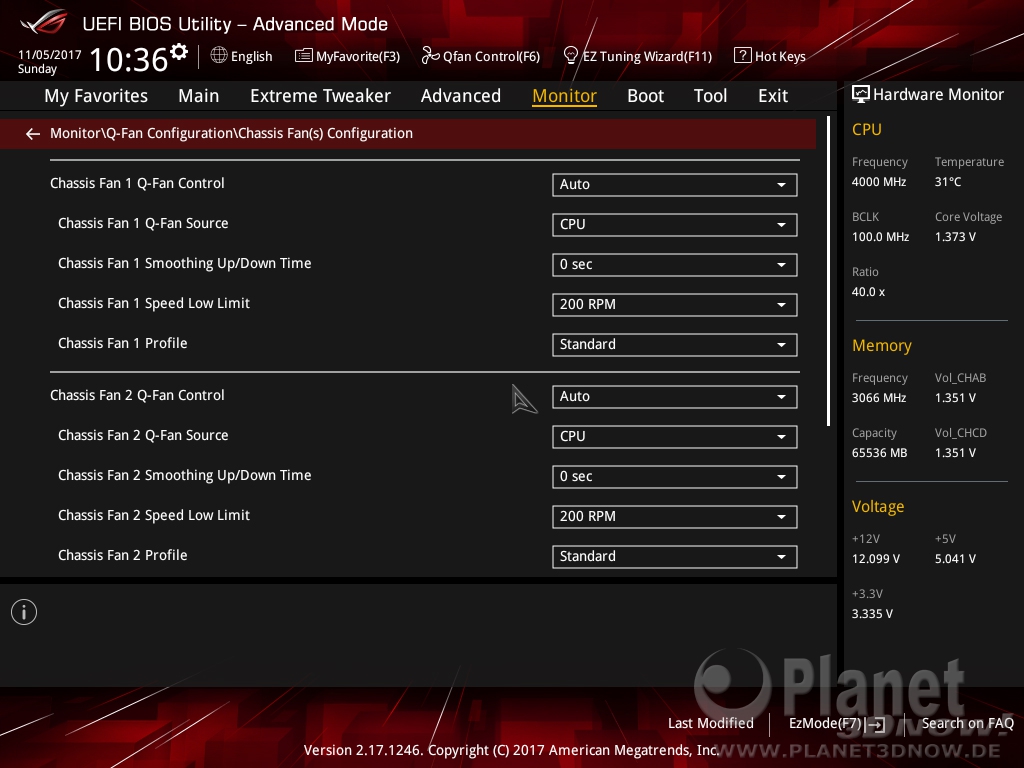
Task: Click the Hot Keys question mark icon
Action: (743, 56)
